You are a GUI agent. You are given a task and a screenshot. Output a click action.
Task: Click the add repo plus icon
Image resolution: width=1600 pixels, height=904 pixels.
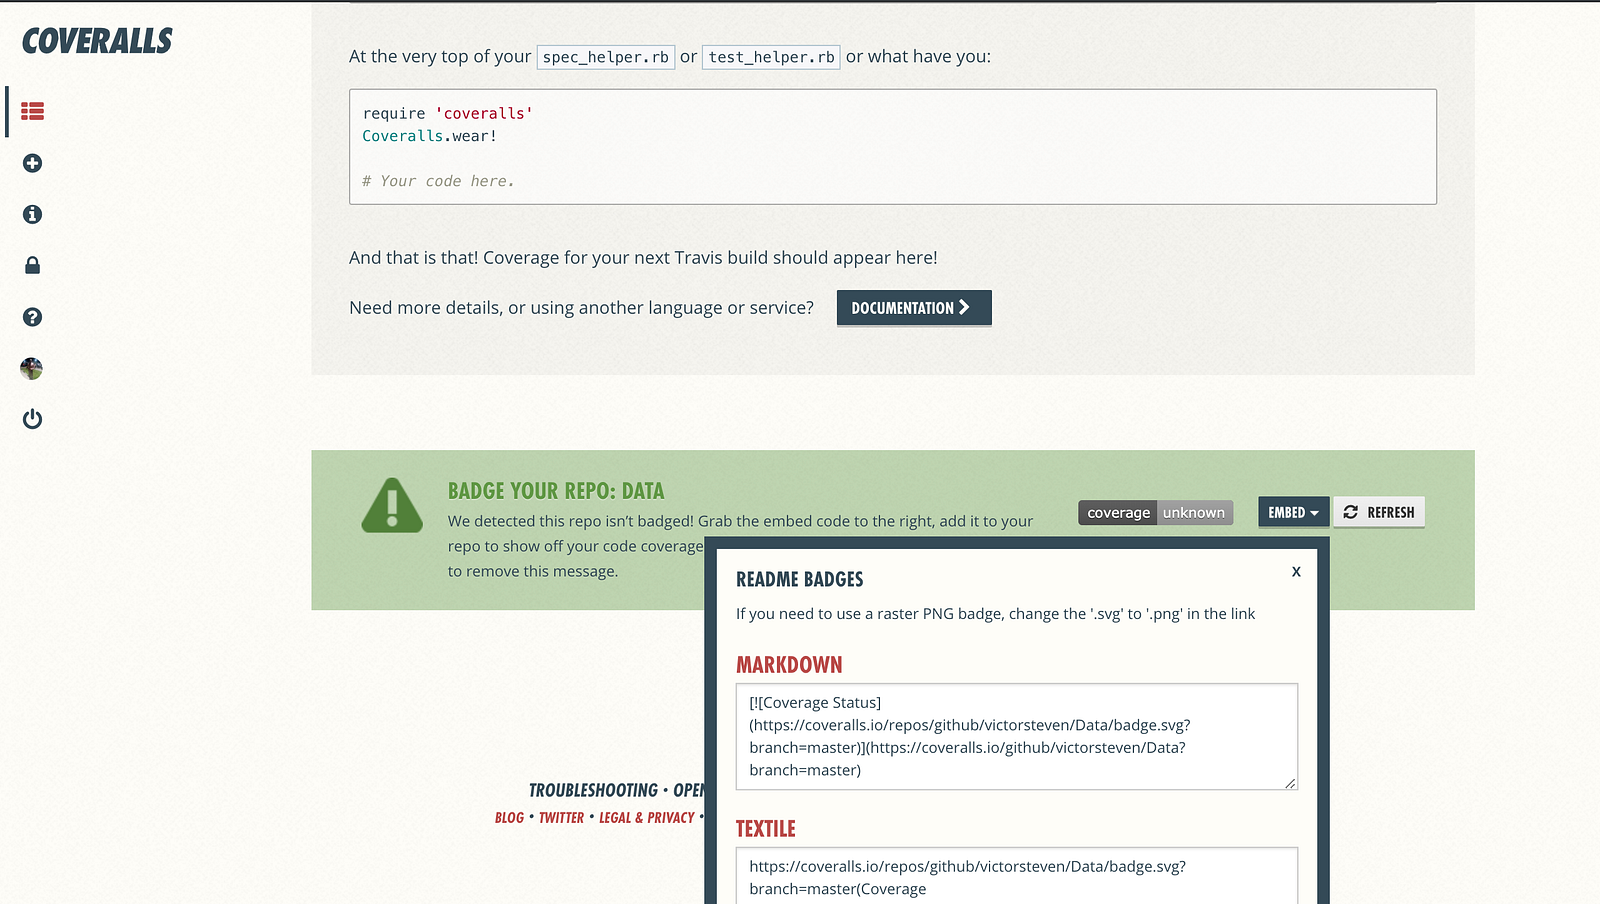tap(32, 163)
